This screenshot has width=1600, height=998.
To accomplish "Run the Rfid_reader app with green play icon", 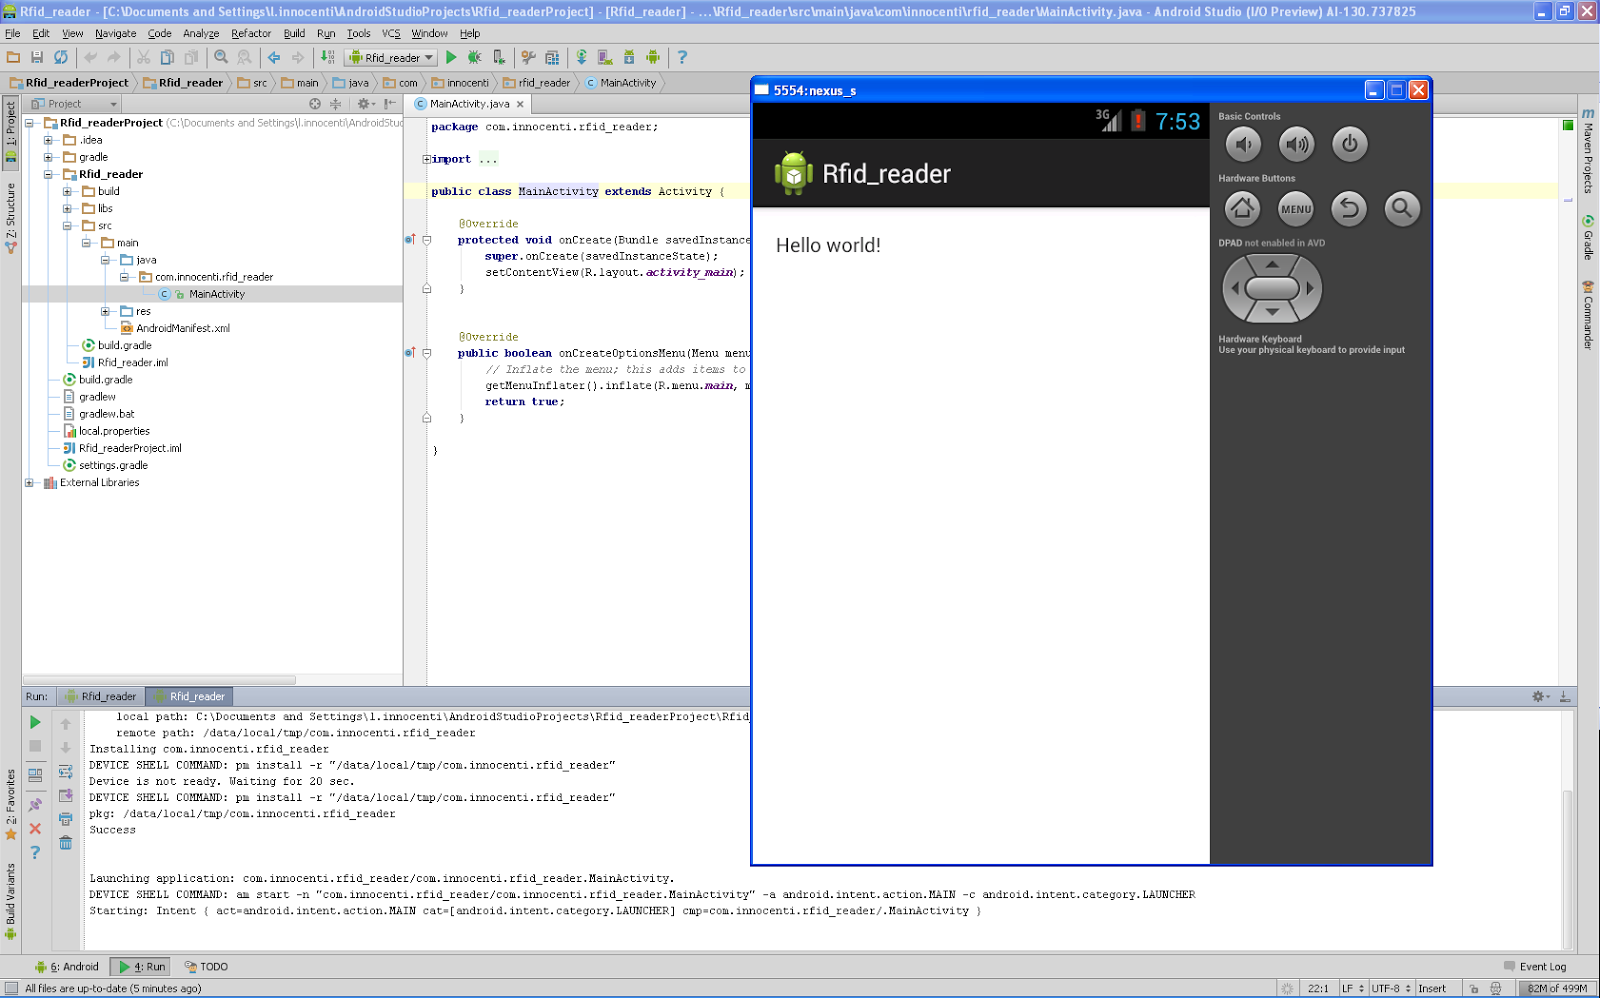I will [452, 57].
